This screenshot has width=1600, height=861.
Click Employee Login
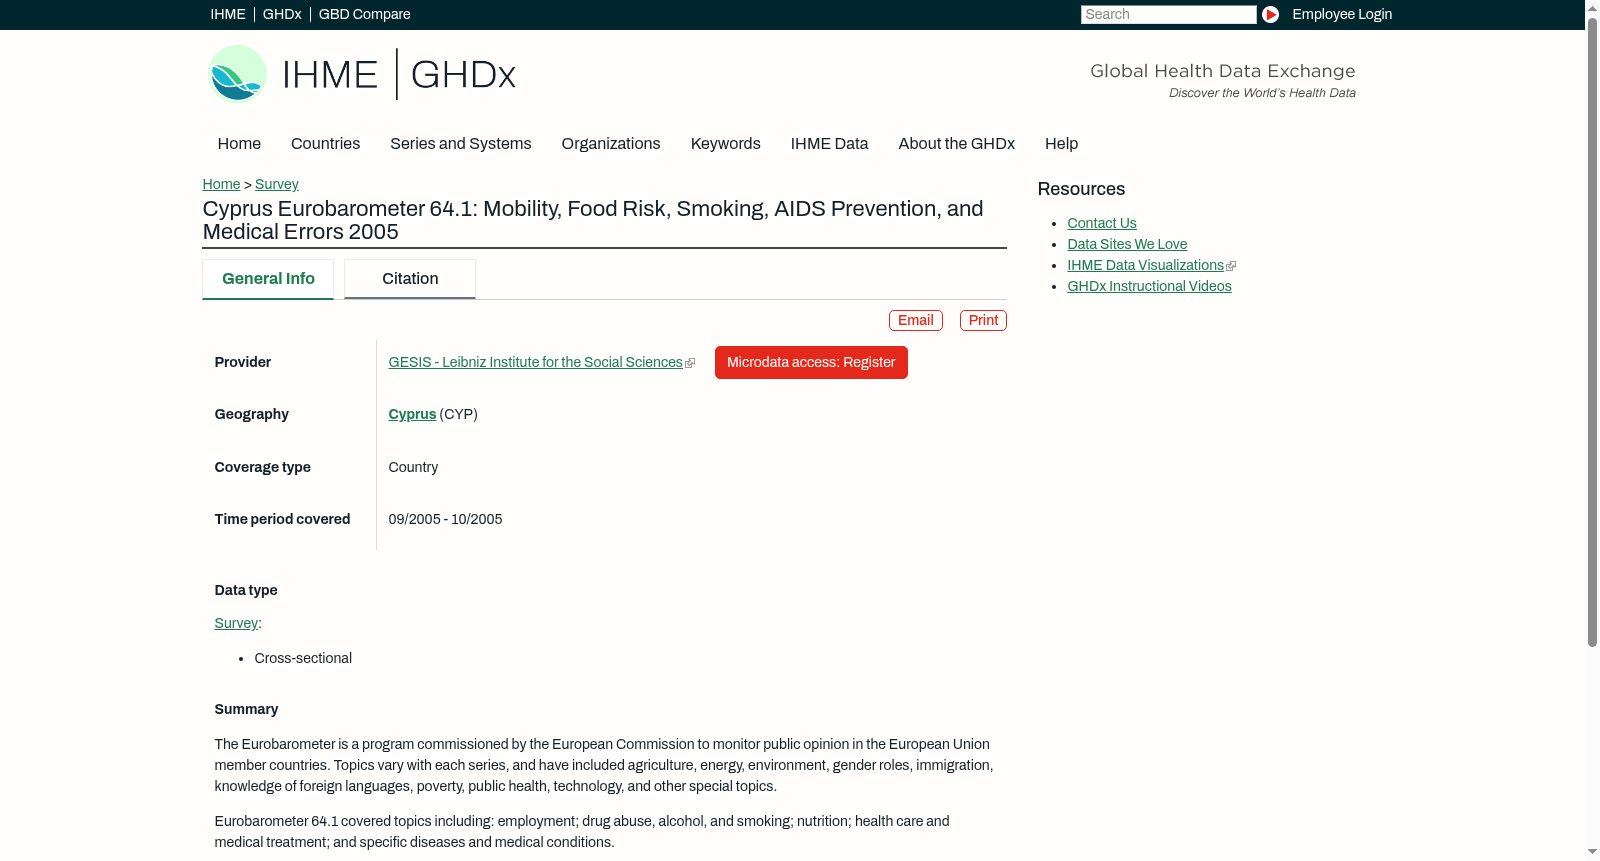click(1342, 14)
